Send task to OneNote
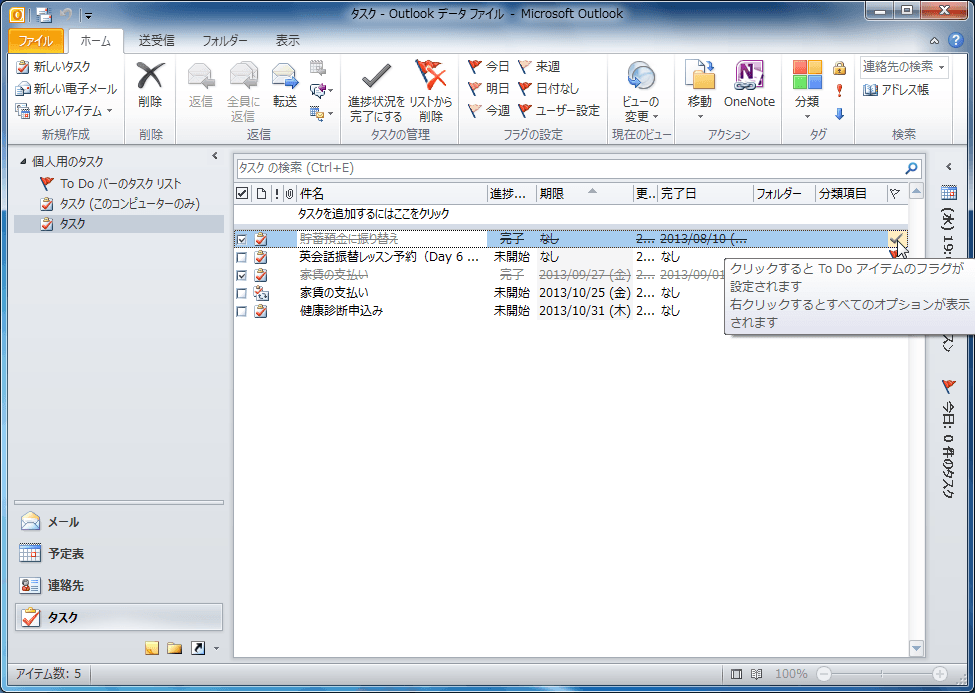This screenshot has height=693, width=975. click(x=749, y=85)
